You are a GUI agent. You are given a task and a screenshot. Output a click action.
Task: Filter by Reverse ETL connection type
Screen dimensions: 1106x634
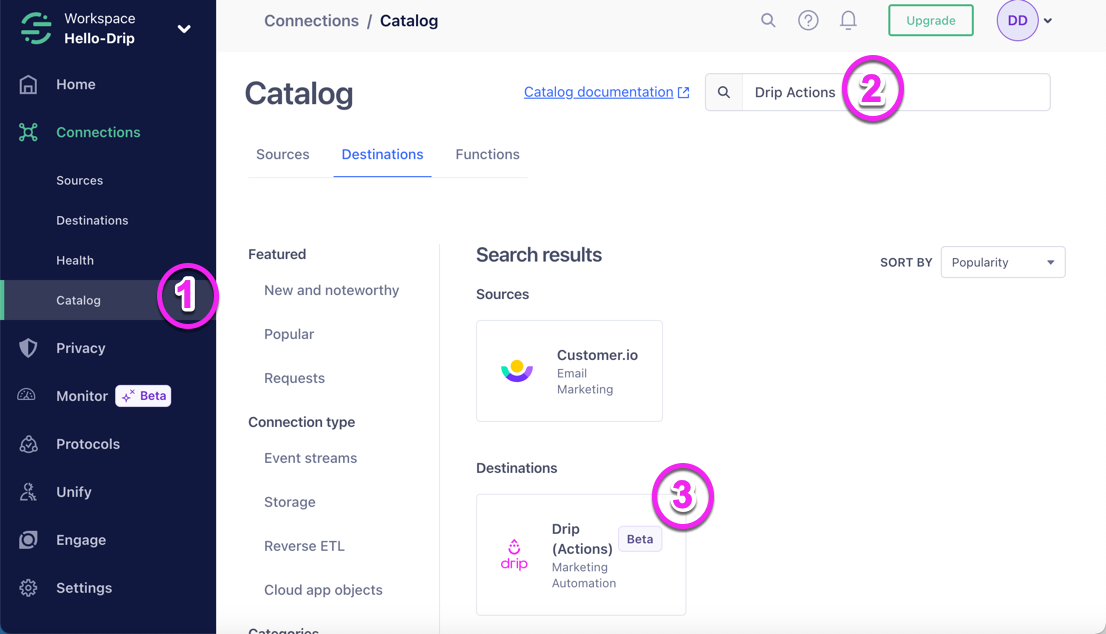(x=305, y=546)
